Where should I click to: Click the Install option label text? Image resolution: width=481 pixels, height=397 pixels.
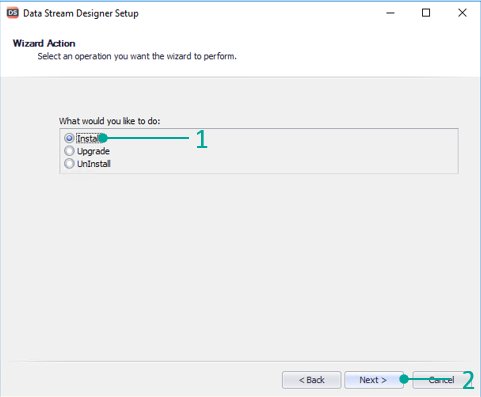point(88,138)
